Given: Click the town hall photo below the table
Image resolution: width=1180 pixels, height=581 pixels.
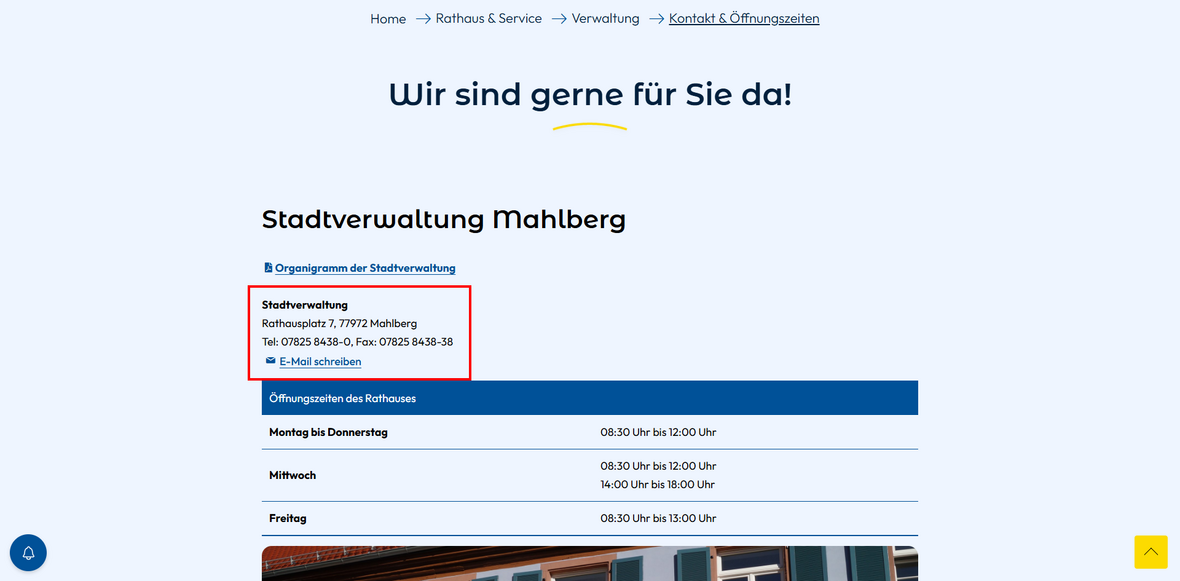Looking at the screenshot, I should (x=589, y=564).
